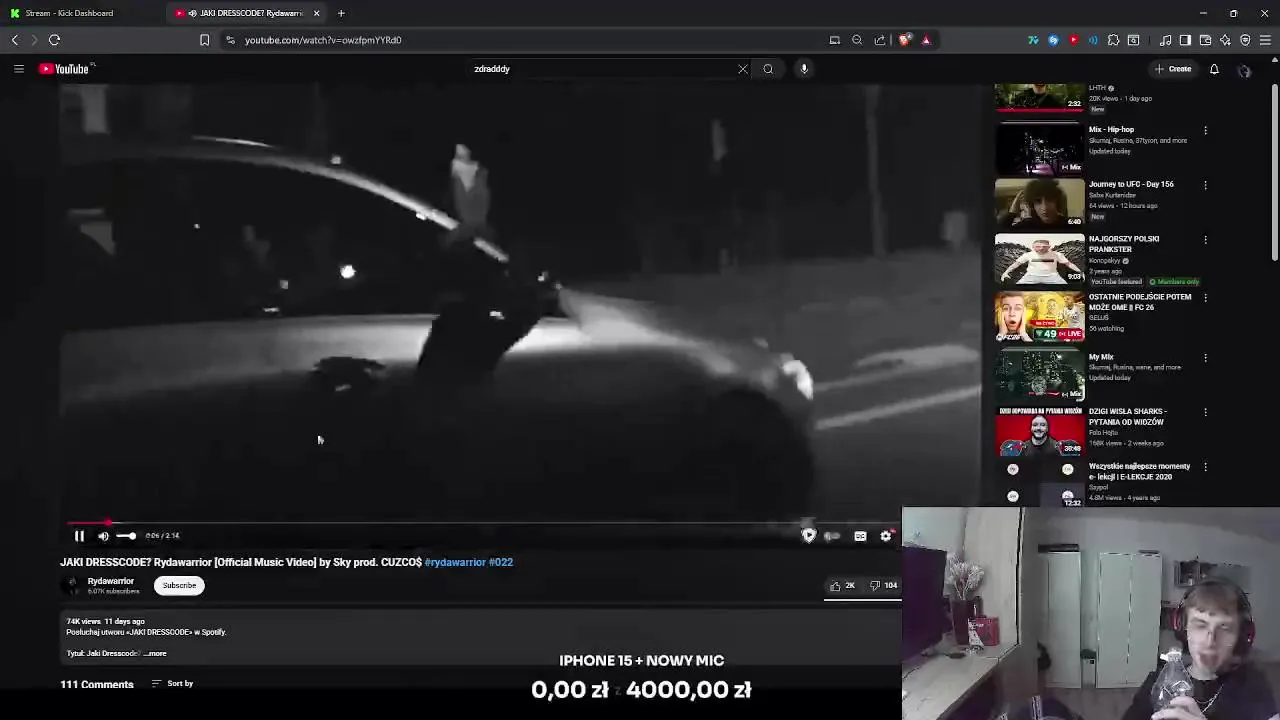Click the #022 hashtag link
Screen dimensions: 1280x720
(501, 562)
